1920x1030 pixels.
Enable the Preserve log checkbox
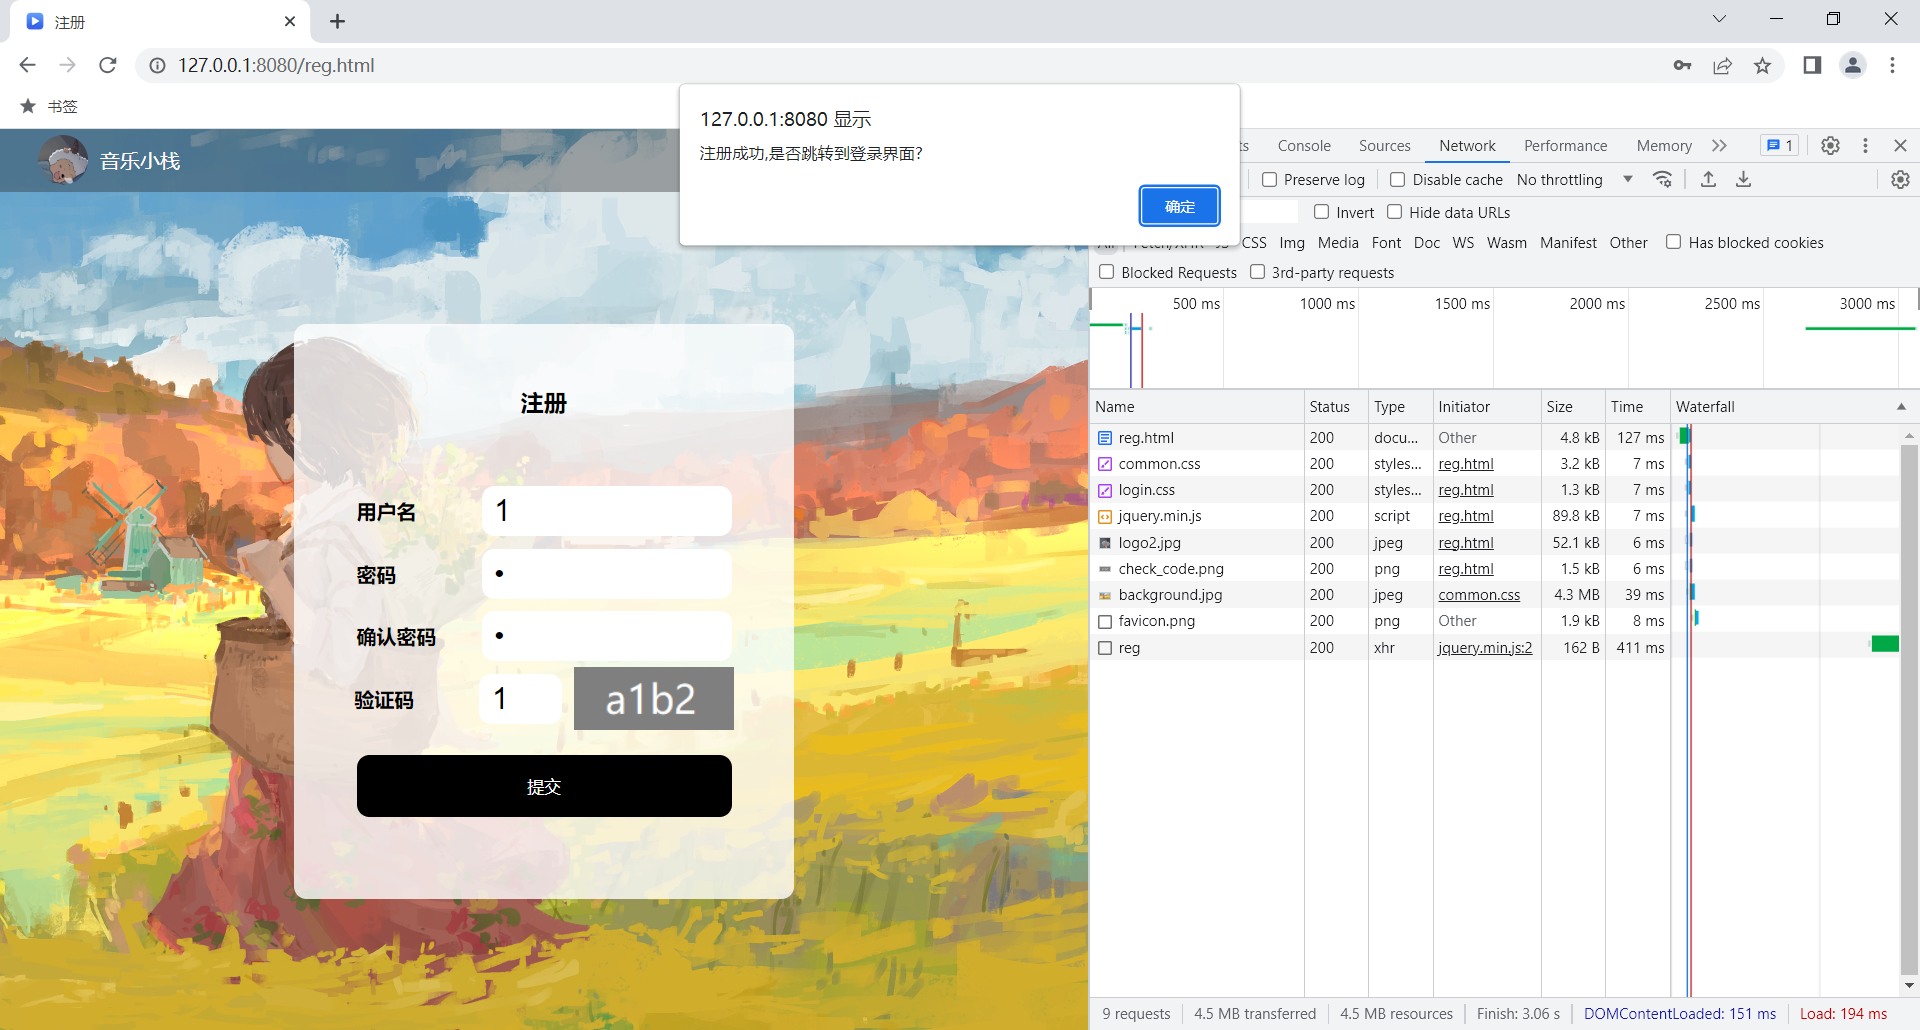coord(1269,180)
